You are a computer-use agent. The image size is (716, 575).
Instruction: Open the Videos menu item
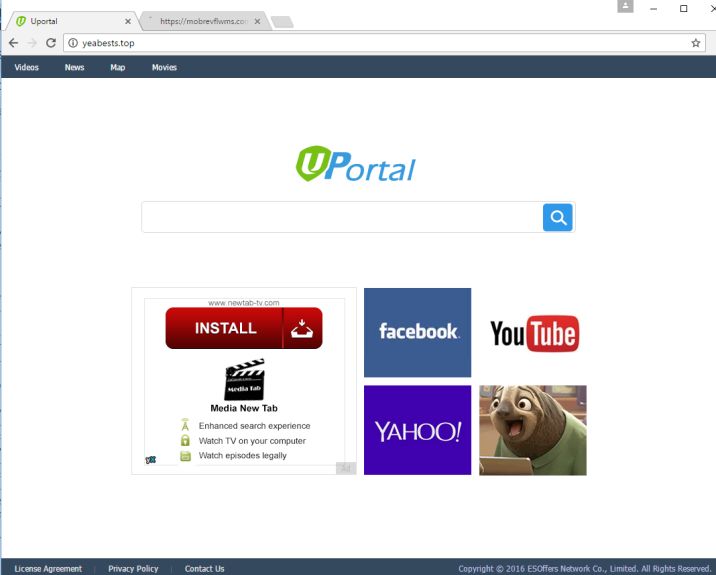click(26, 68)
